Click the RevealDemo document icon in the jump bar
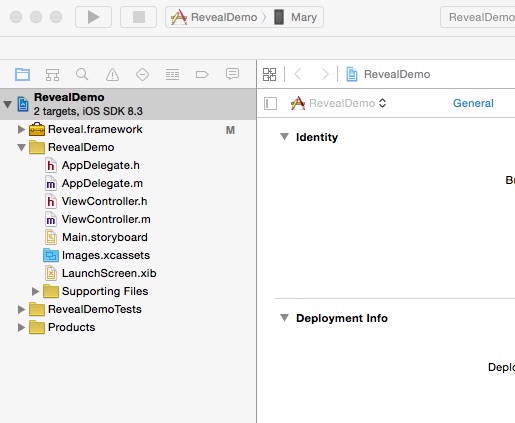The width and height of the screenshot is (515, 423). [352, 74]
